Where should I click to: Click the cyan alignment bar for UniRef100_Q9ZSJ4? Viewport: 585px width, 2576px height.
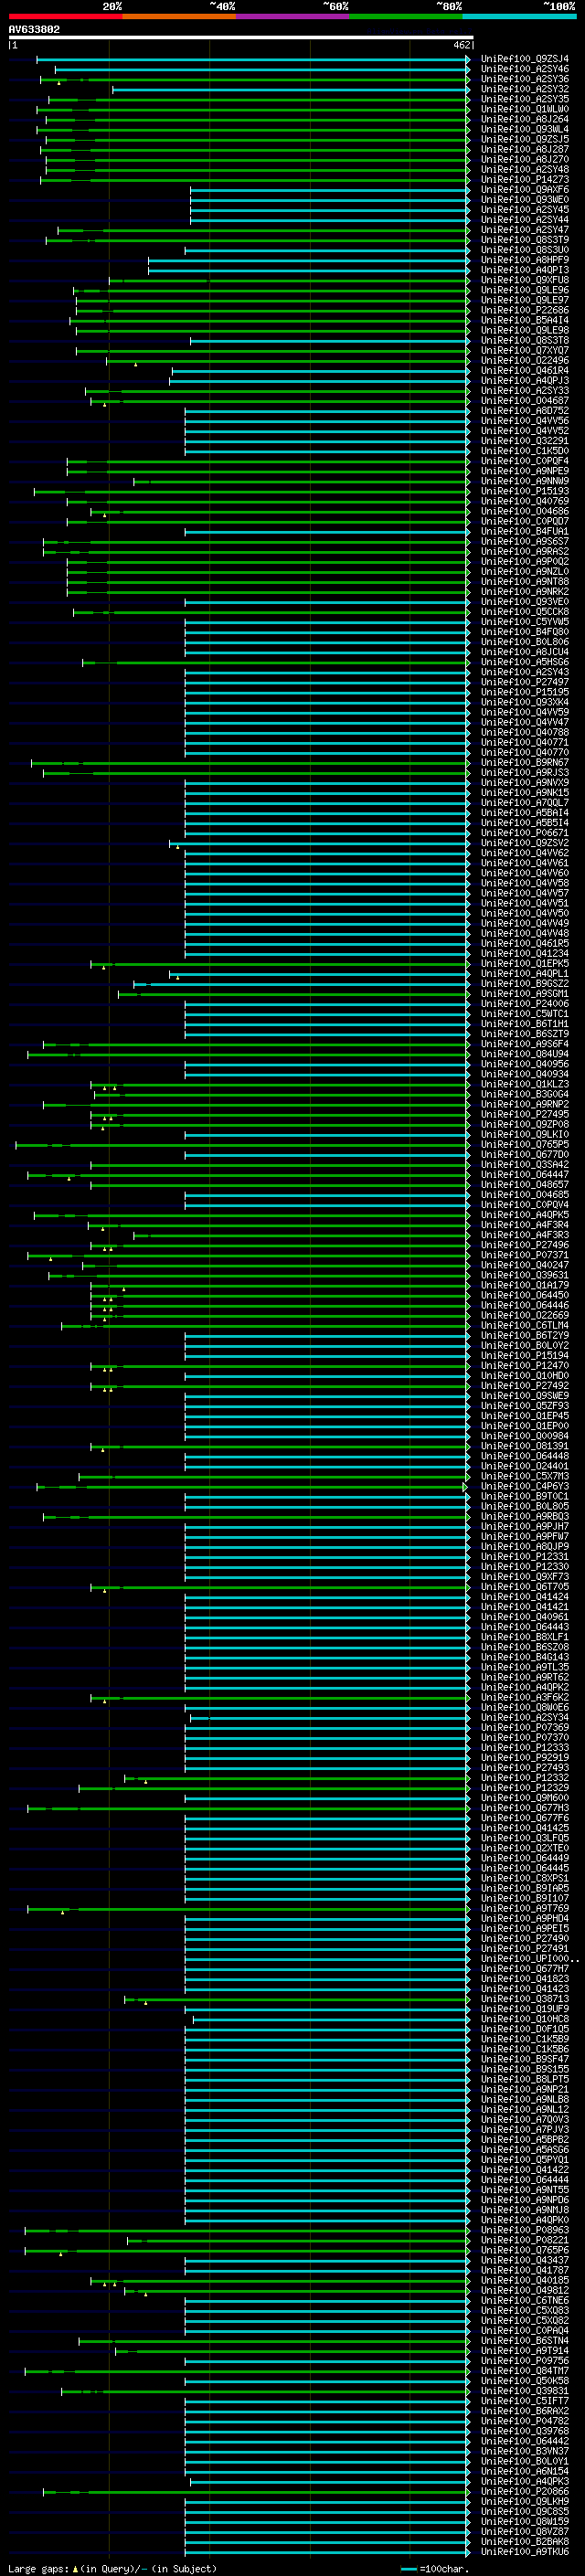(x=253, y=60)
